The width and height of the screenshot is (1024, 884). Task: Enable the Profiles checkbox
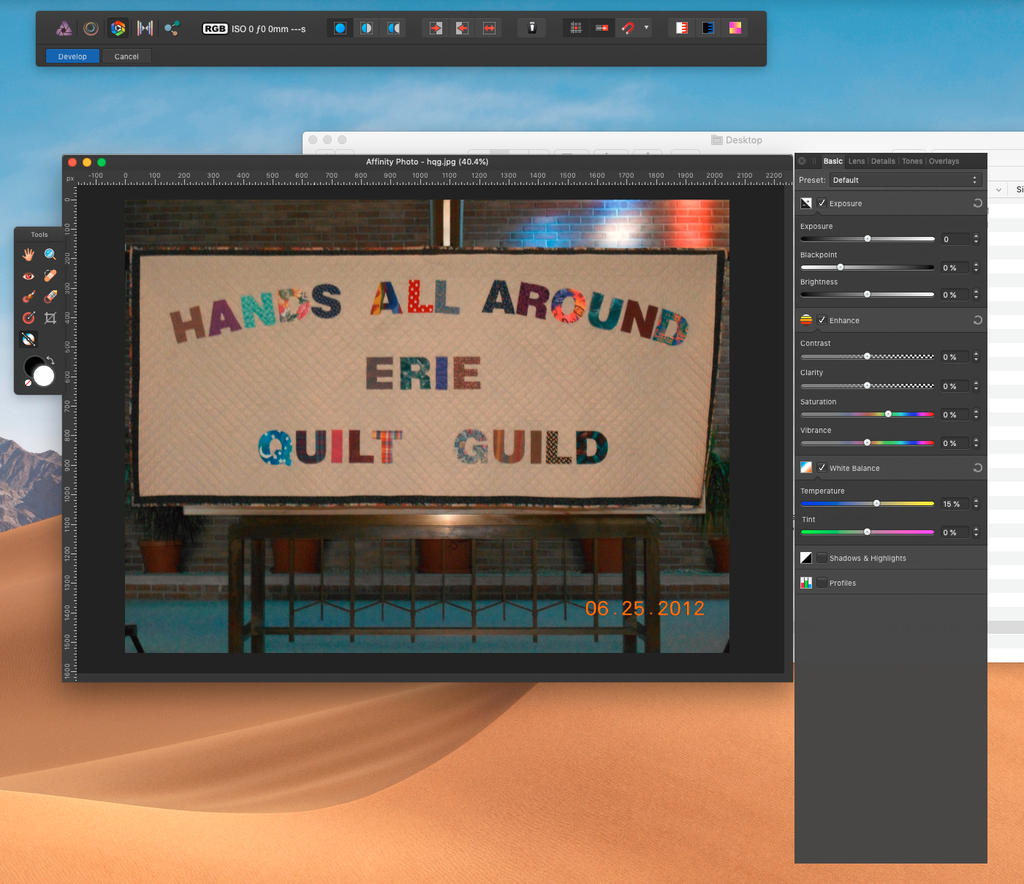[822, 583]
